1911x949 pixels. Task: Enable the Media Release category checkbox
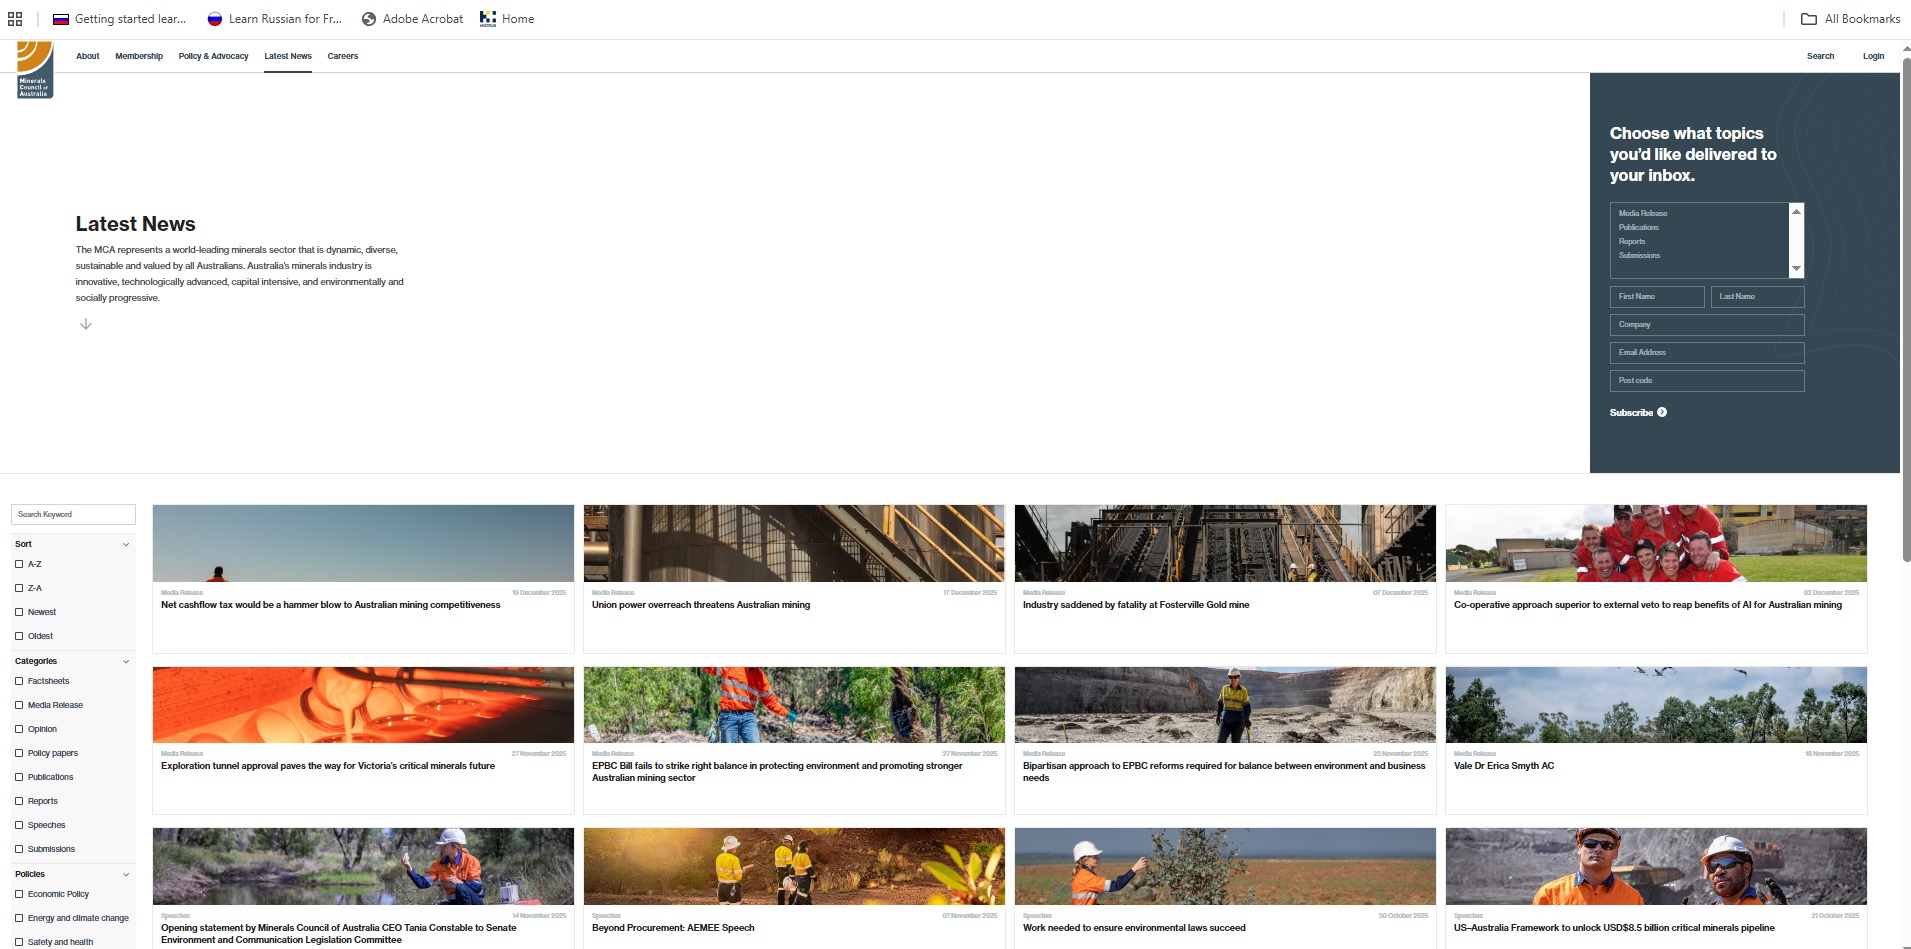point(19,705)
